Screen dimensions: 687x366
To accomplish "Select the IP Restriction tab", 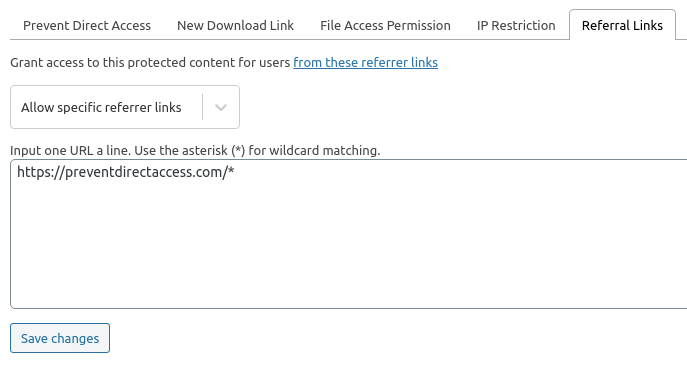I will pos(516,25).
